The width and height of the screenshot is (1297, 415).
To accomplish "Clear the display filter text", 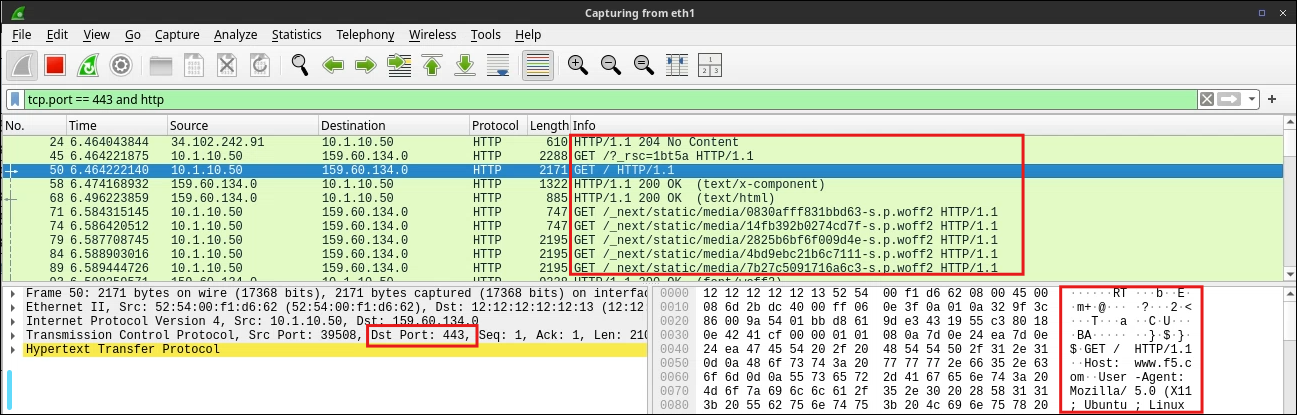I will (x=1207, y=99).
